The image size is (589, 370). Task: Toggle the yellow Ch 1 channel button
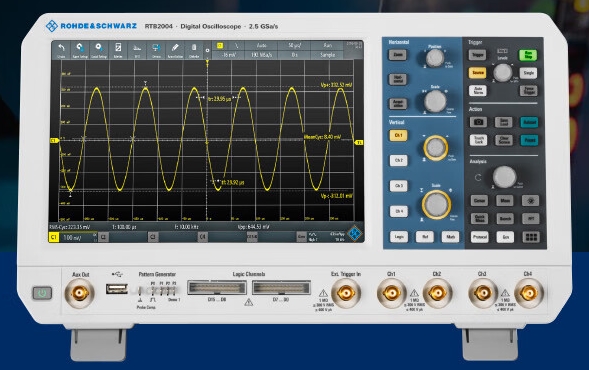(399, 135)
